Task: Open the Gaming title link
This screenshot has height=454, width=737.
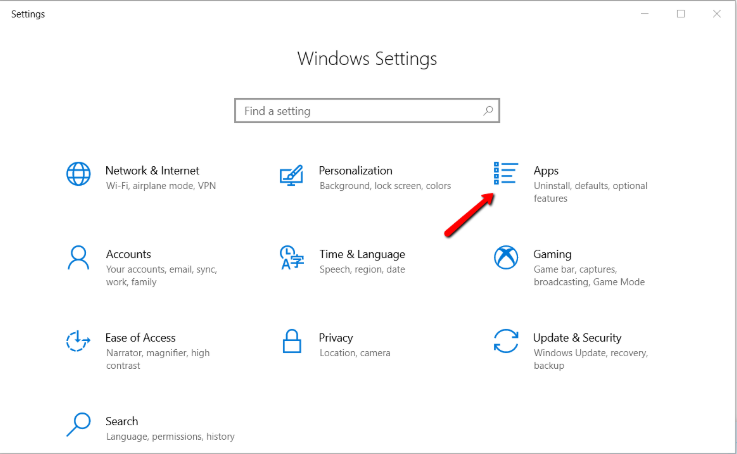Action: [552, 255]
